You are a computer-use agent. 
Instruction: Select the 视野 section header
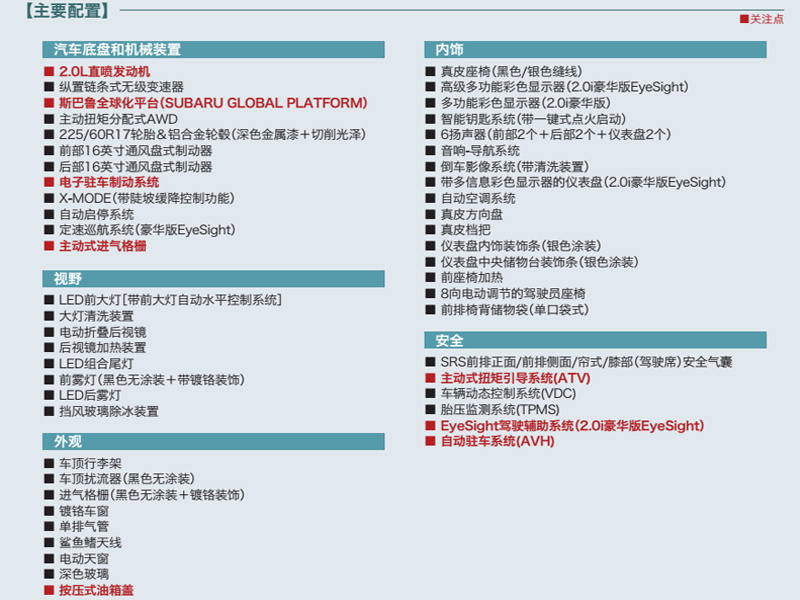coord(213,279)
